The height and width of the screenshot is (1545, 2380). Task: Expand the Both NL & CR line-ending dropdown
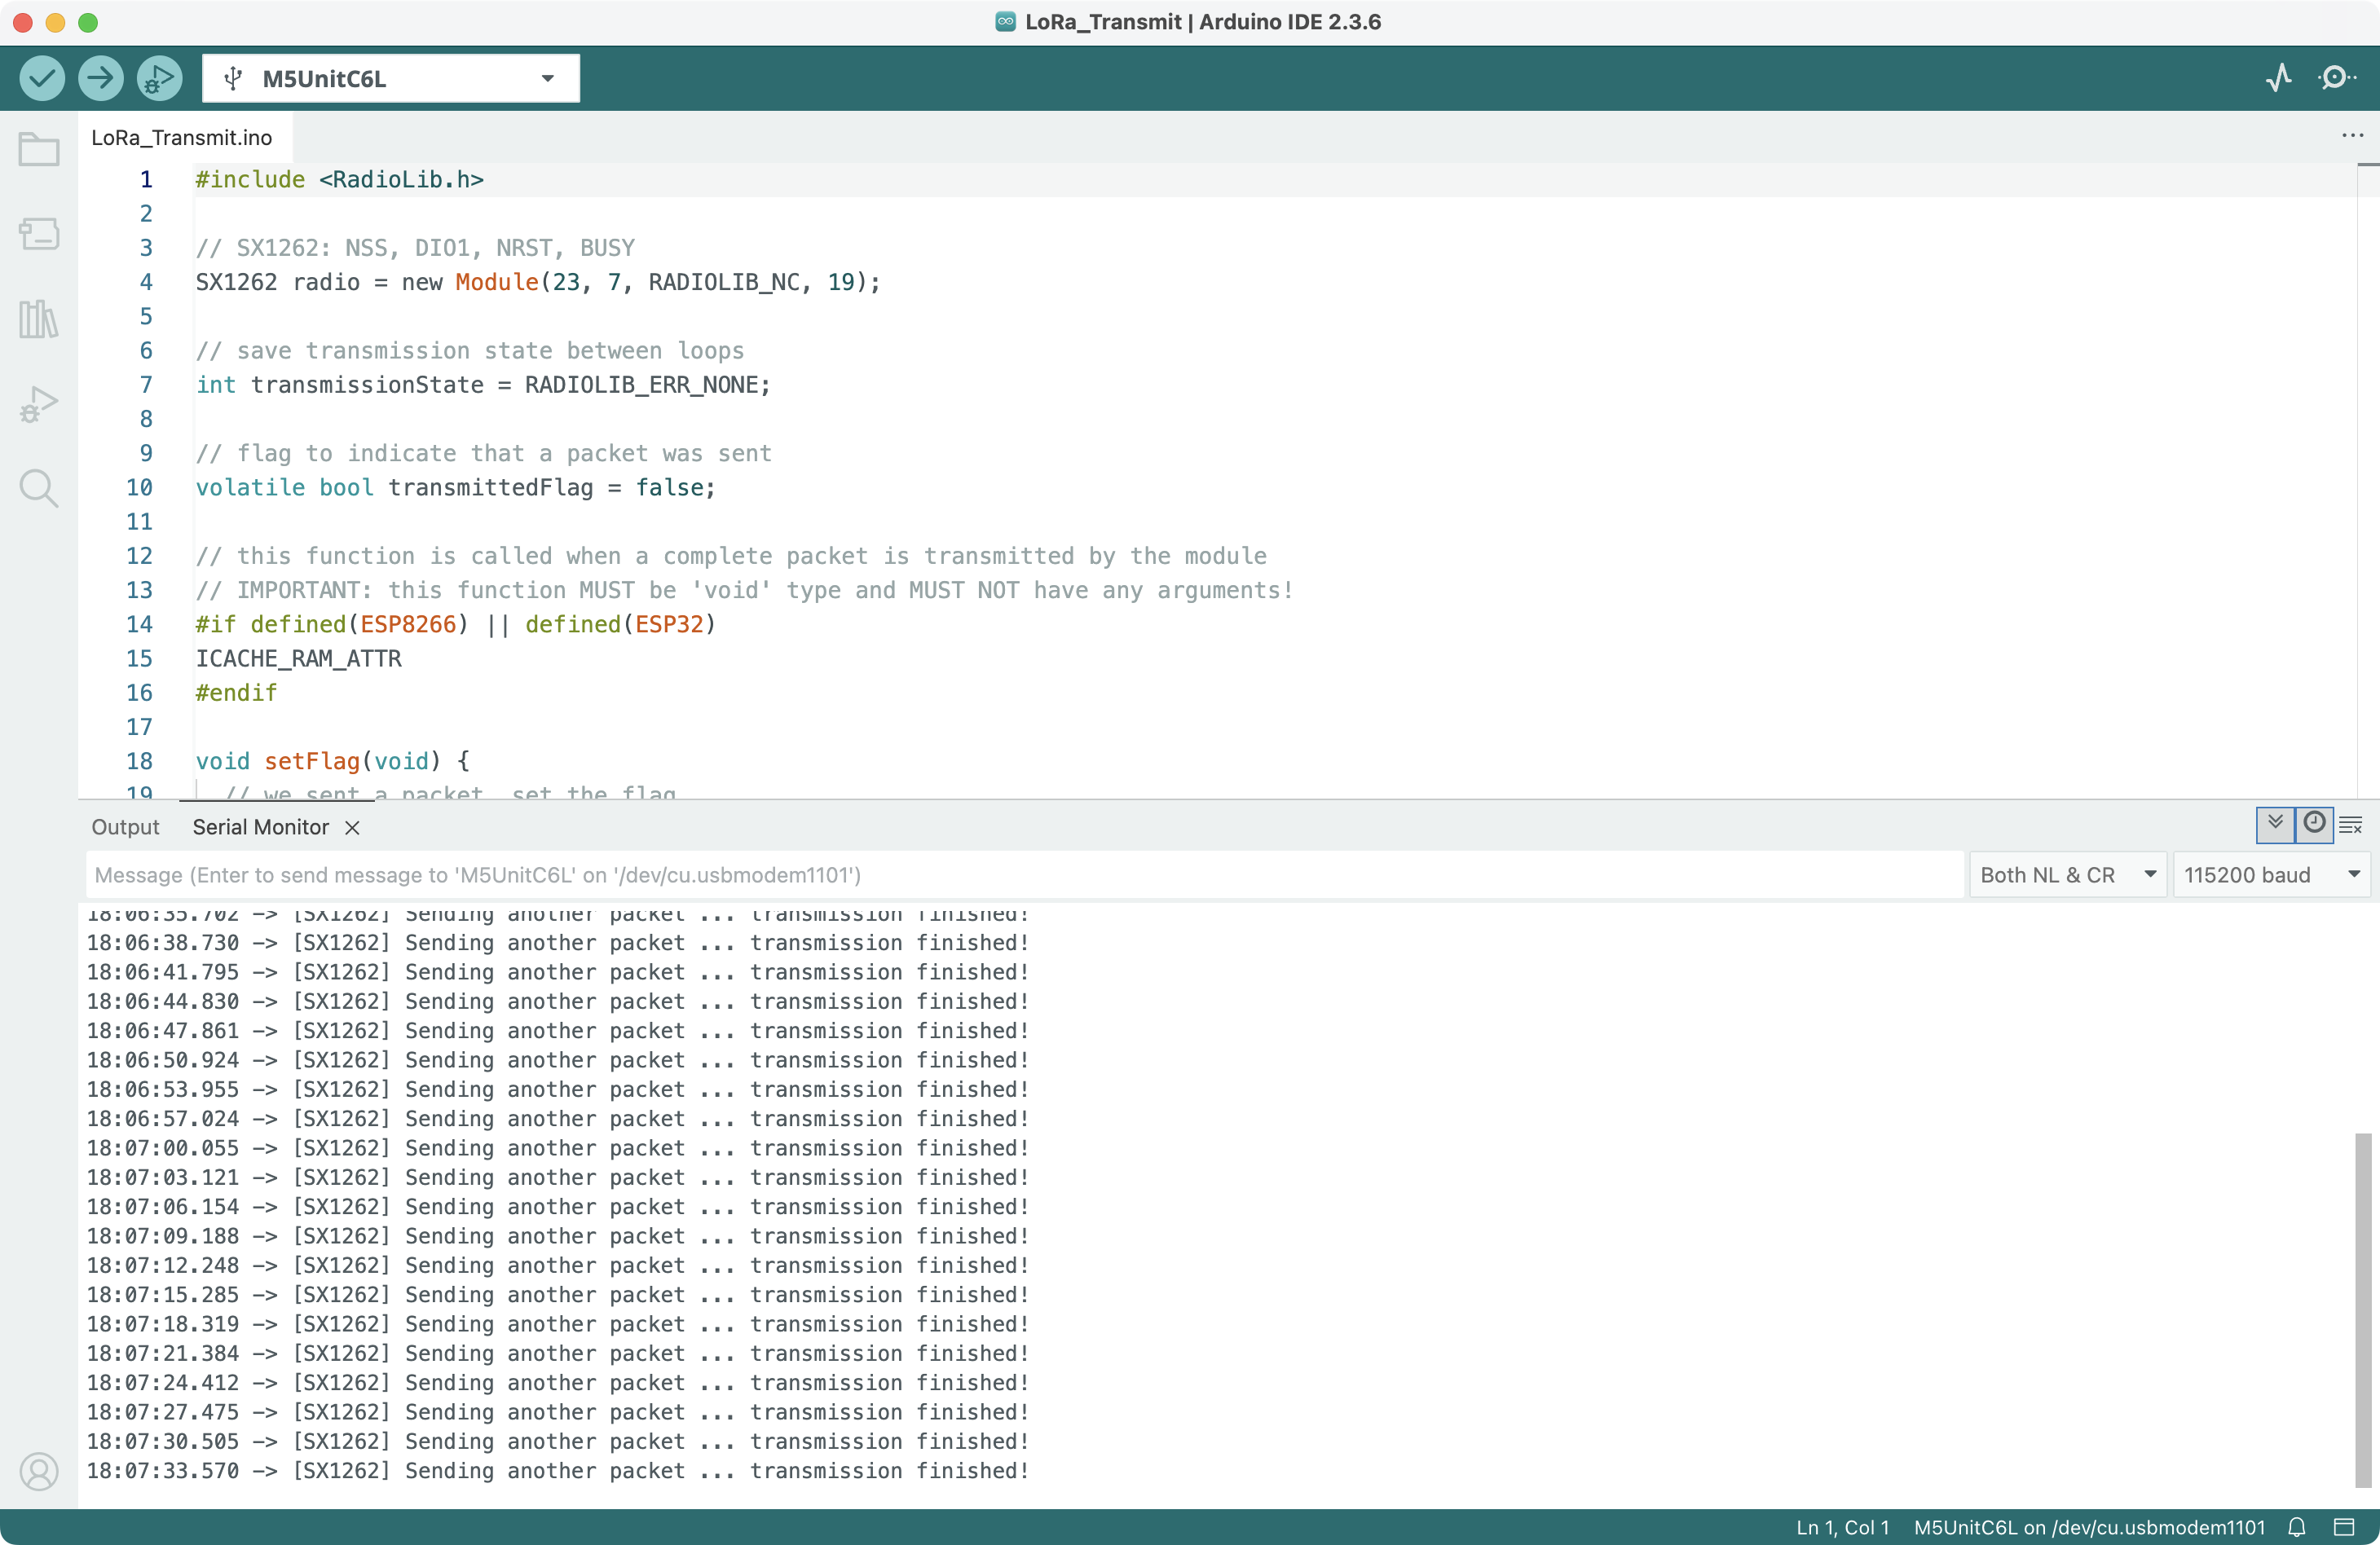pyautogui.click(x=2066, y=875)
